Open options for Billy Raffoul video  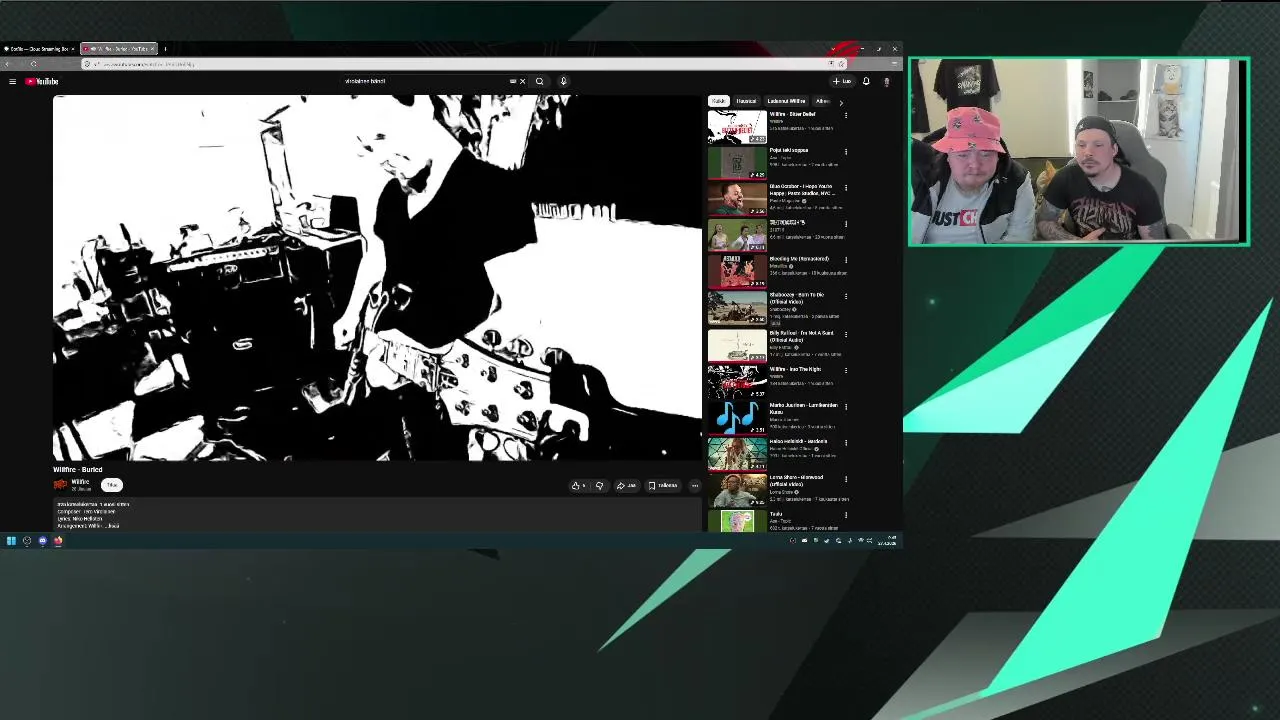(846, 334)
